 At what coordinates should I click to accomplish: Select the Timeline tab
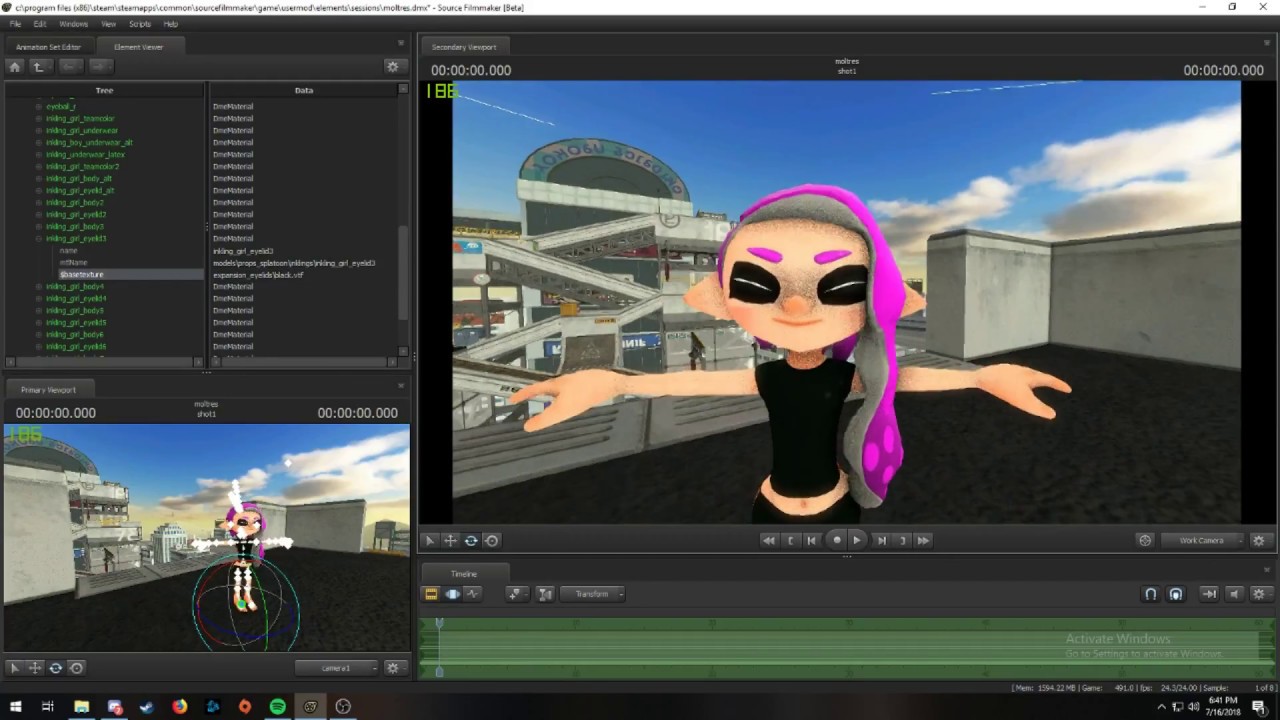tap(464, 574)
